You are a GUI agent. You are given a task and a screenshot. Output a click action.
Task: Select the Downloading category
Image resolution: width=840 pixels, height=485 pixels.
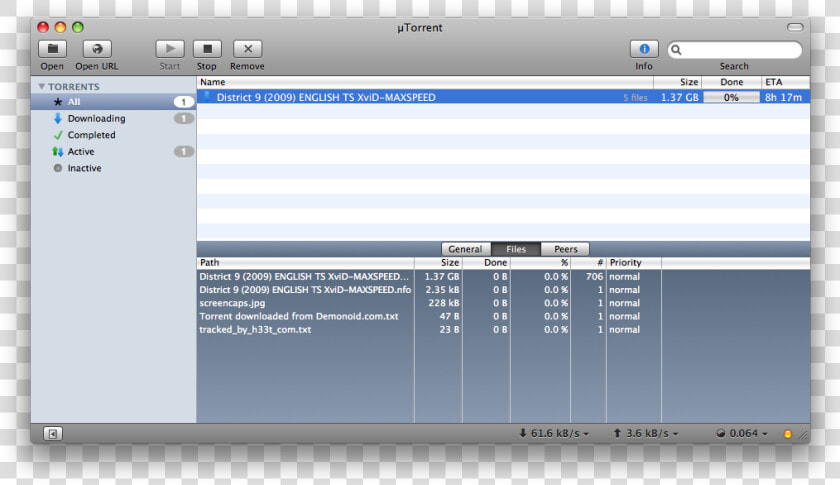coord(114,118)
